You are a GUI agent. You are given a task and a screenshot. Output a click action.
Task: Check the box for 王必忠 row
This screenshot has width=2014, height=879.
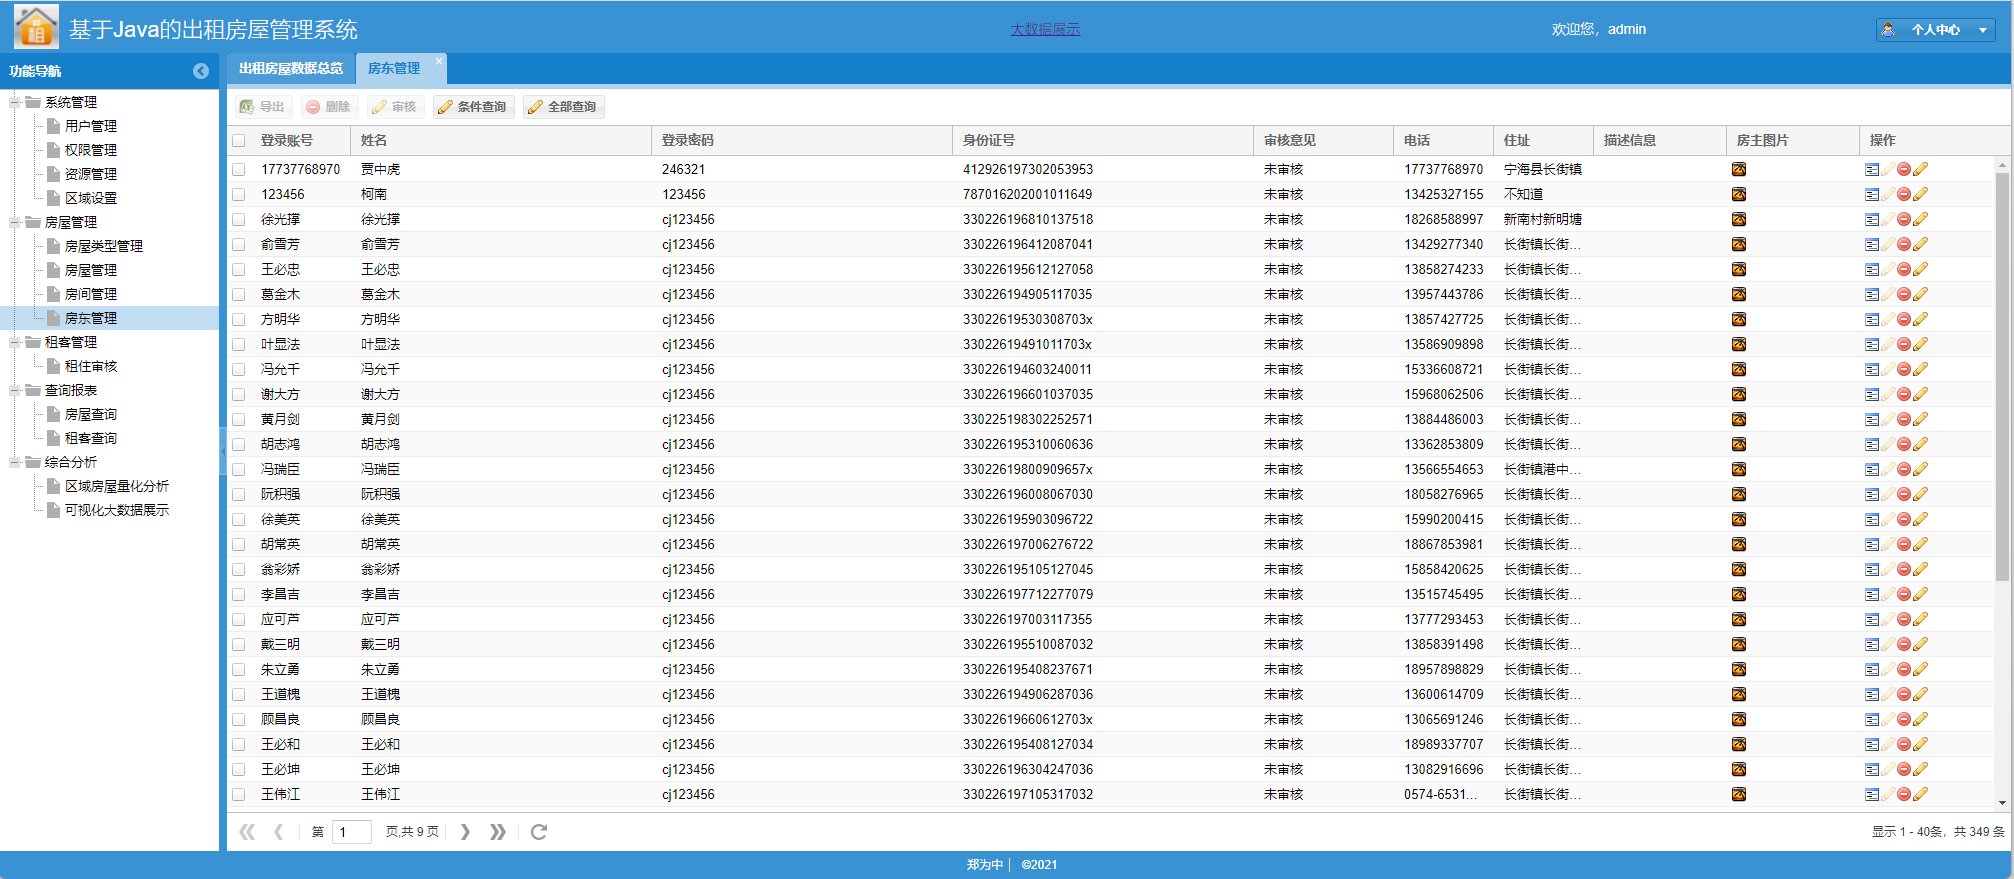pyautogui.click(x=239, y=269)
